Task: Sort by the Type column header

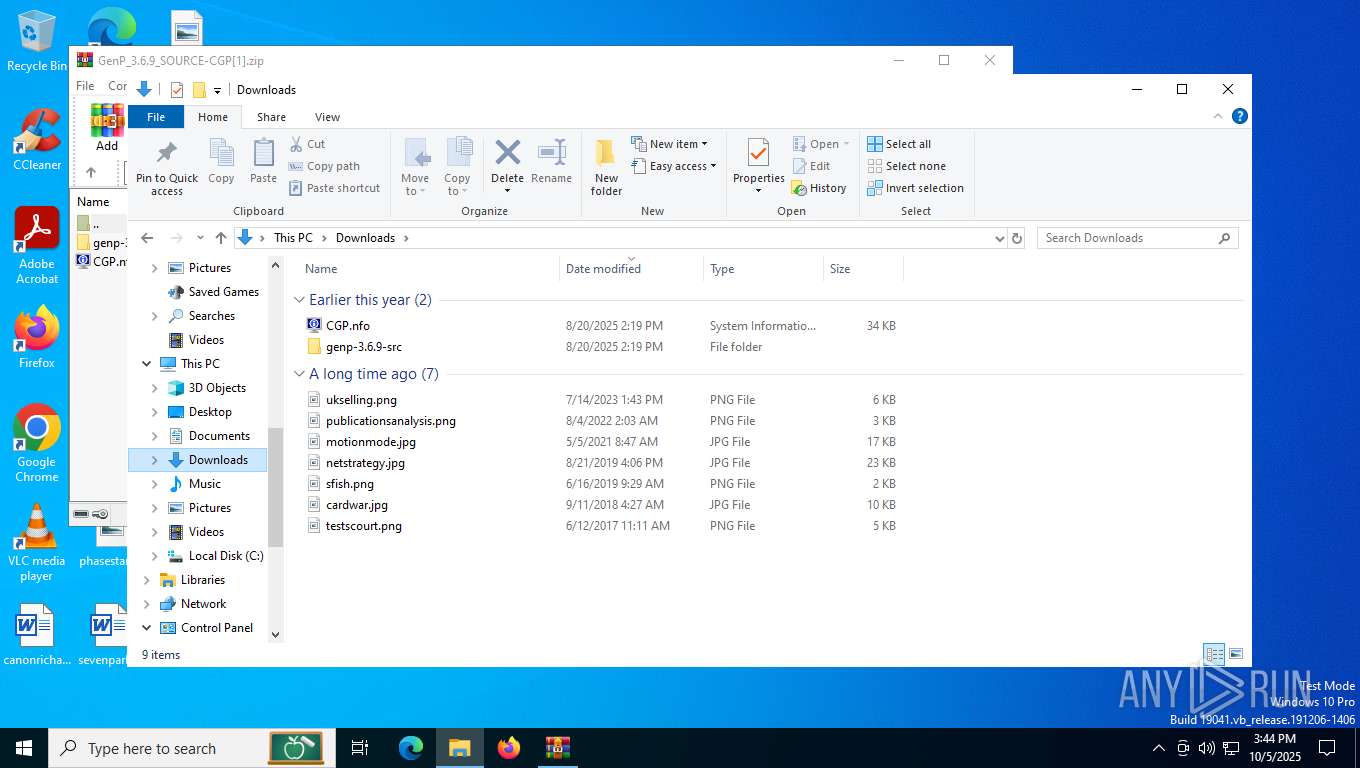Action: 764,269
